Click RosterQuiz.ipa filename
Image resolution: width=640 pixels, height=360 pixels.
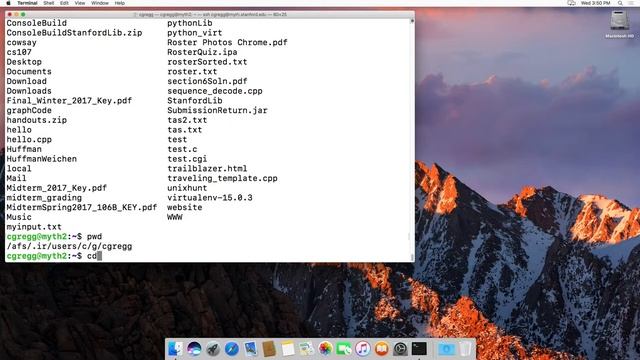coord(202,52)
